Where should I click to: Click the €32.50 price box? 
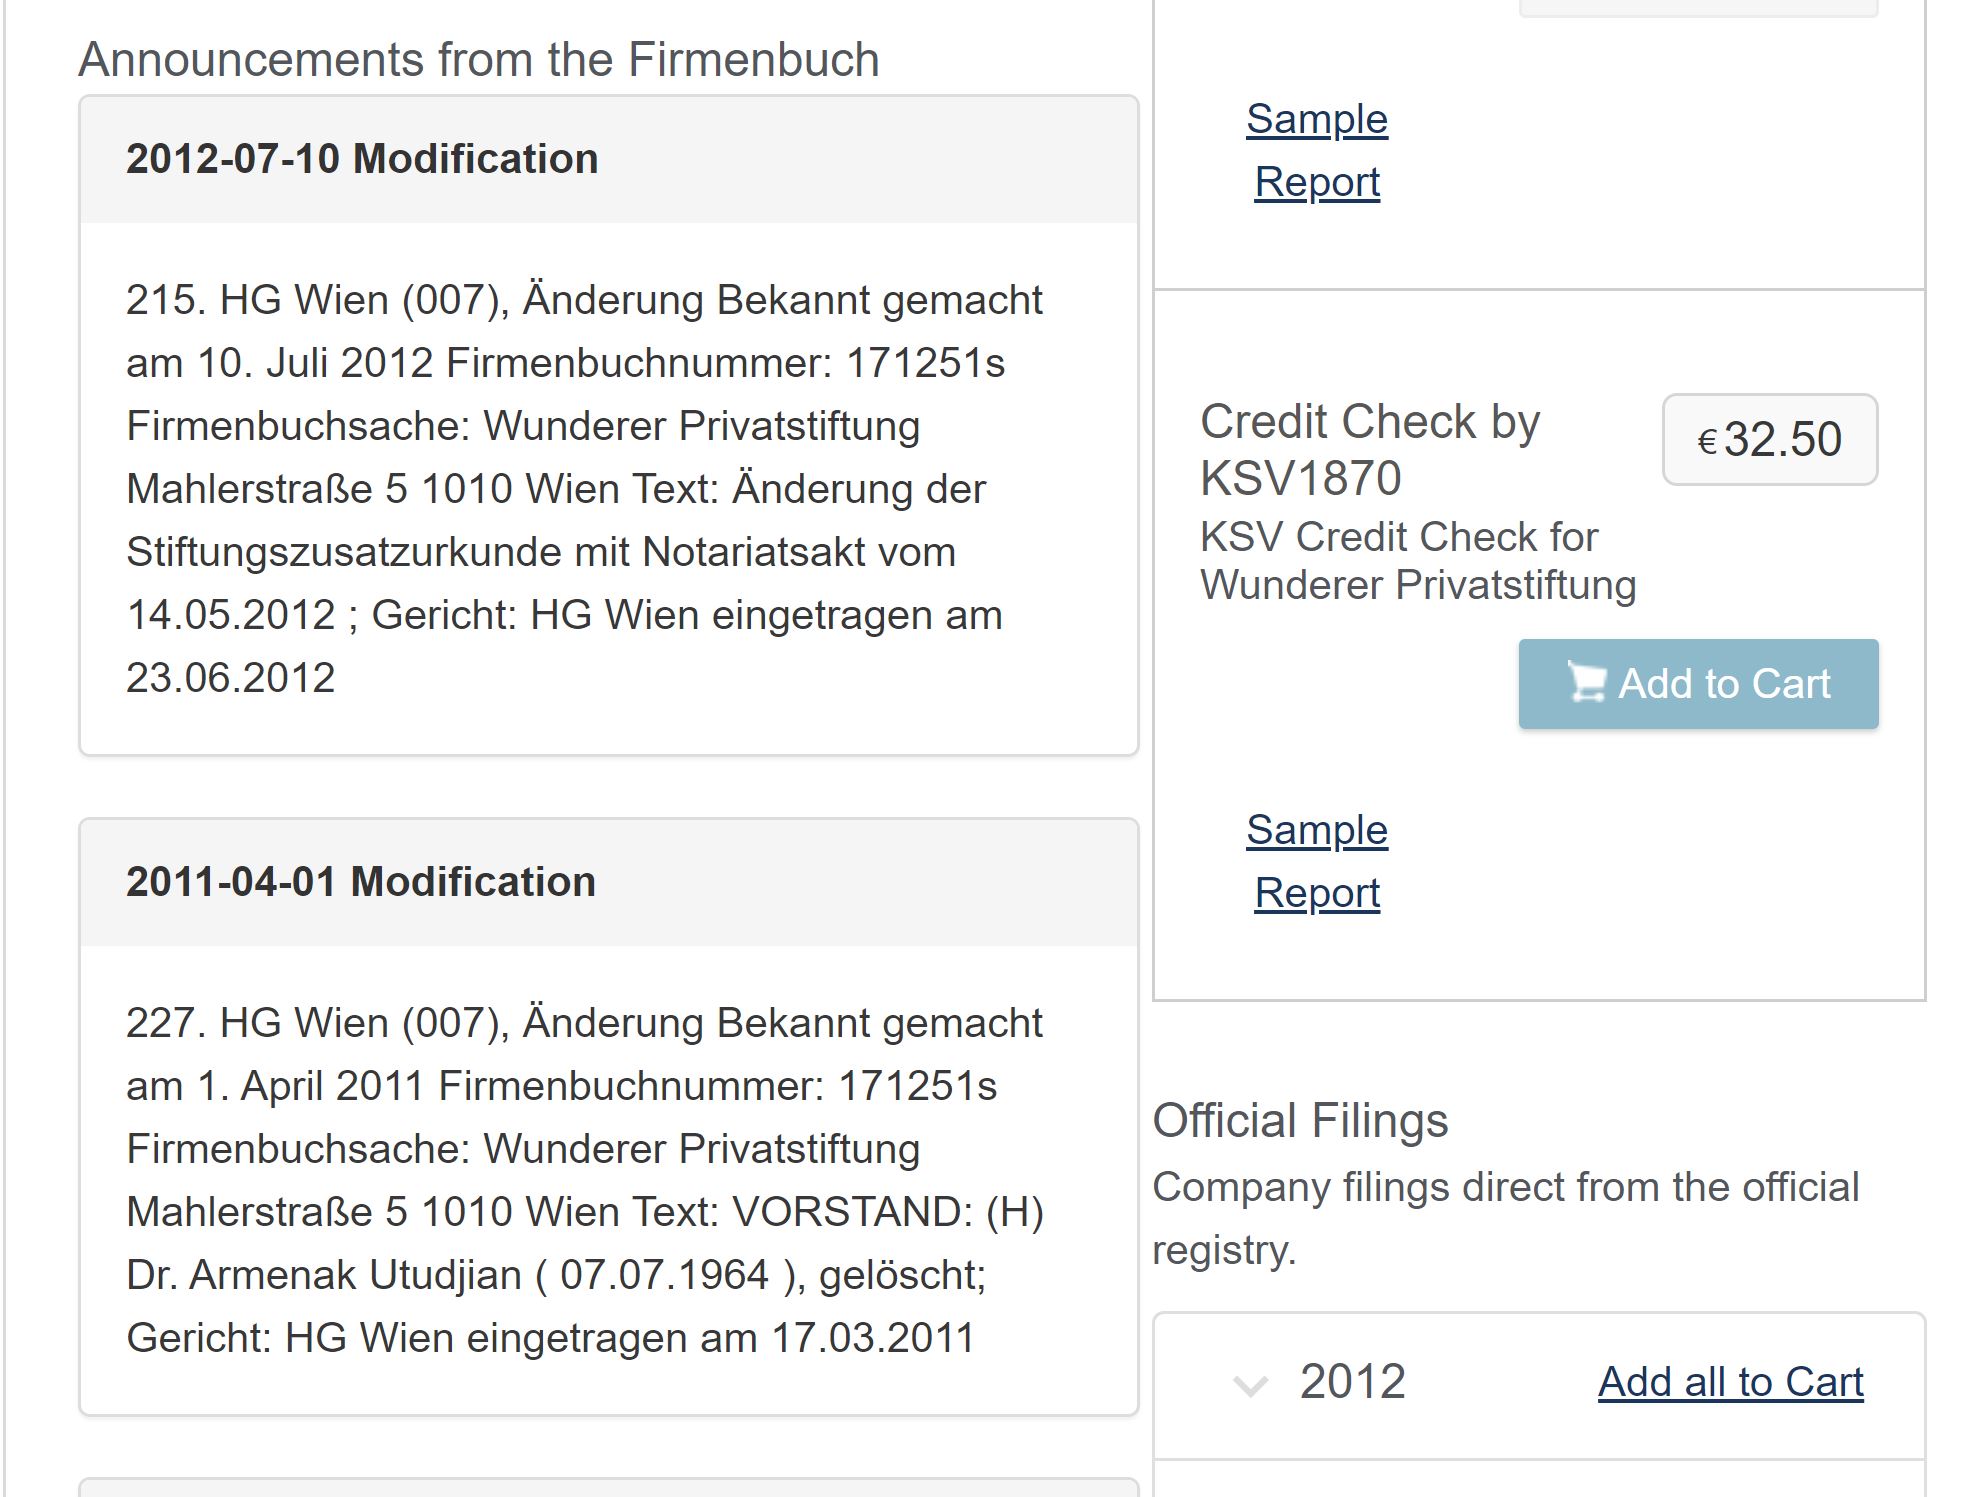click(1770, 440)
